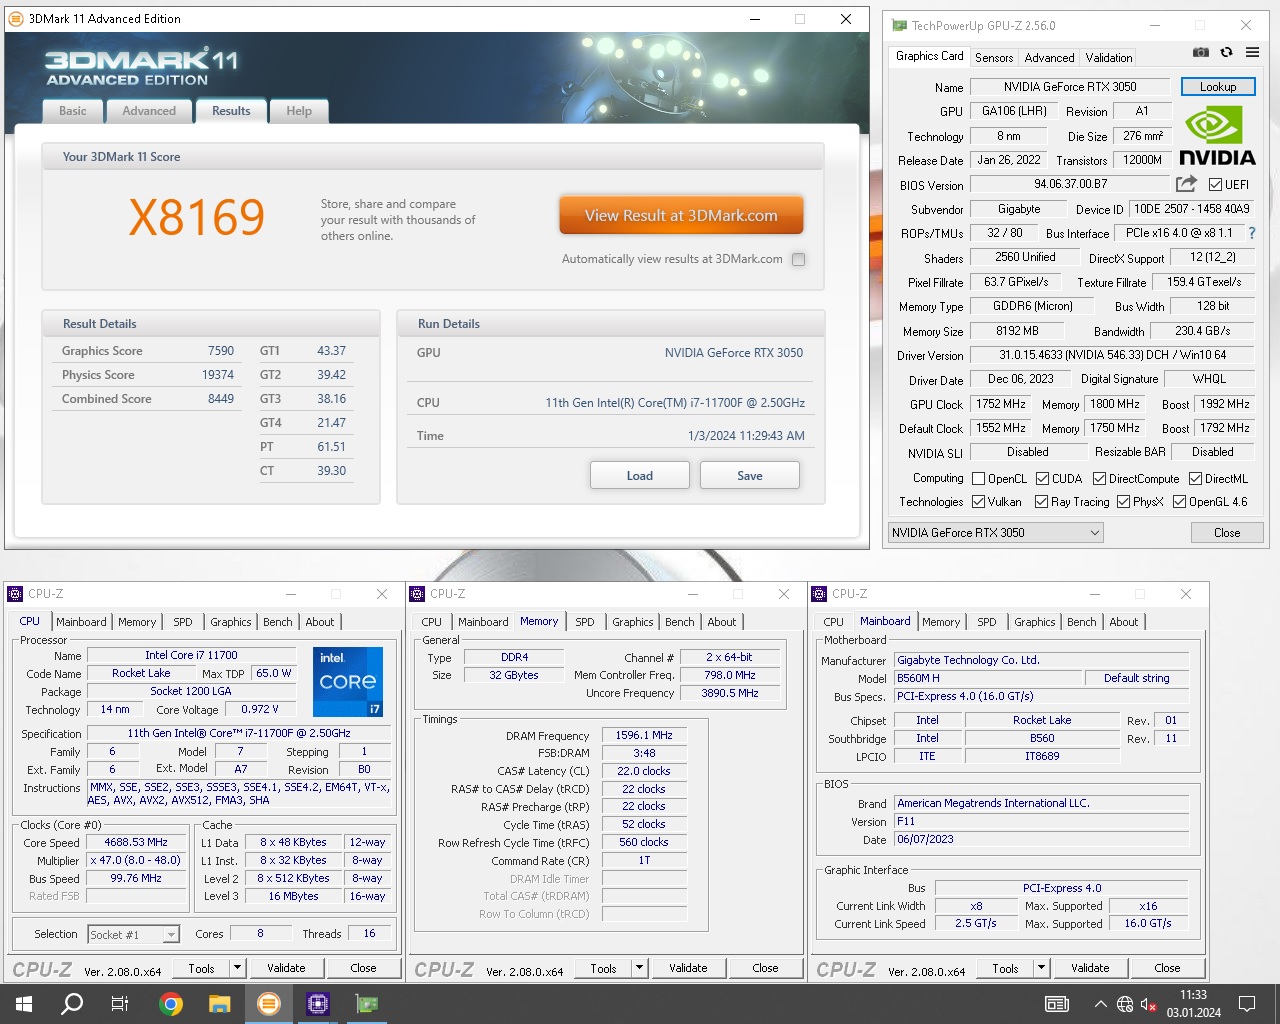Image resolution: width=1280 pixels, height=1024 pixels.
Task: Toggle Vulkan checkbox
Action: point(979,502)
